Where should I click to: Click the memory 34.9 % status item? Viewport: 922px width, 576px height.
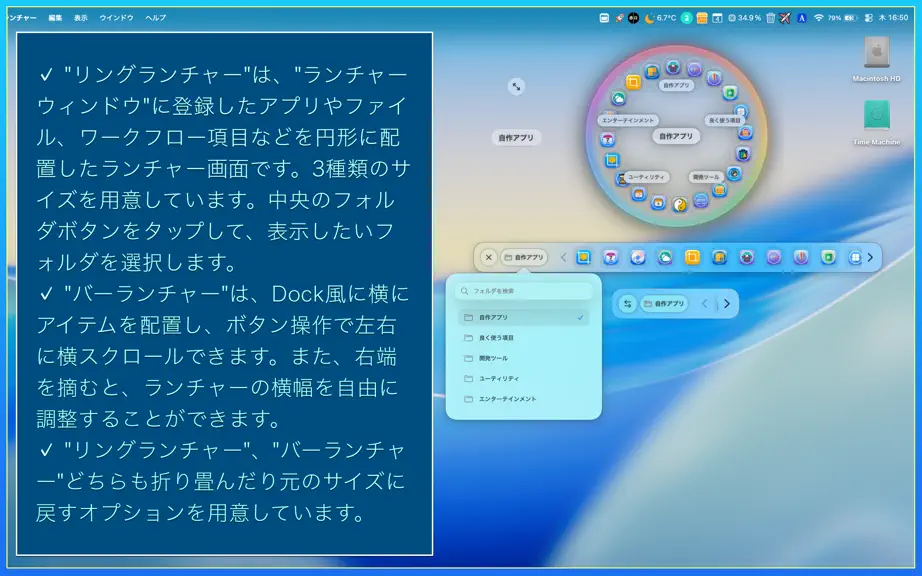(744, 18)
